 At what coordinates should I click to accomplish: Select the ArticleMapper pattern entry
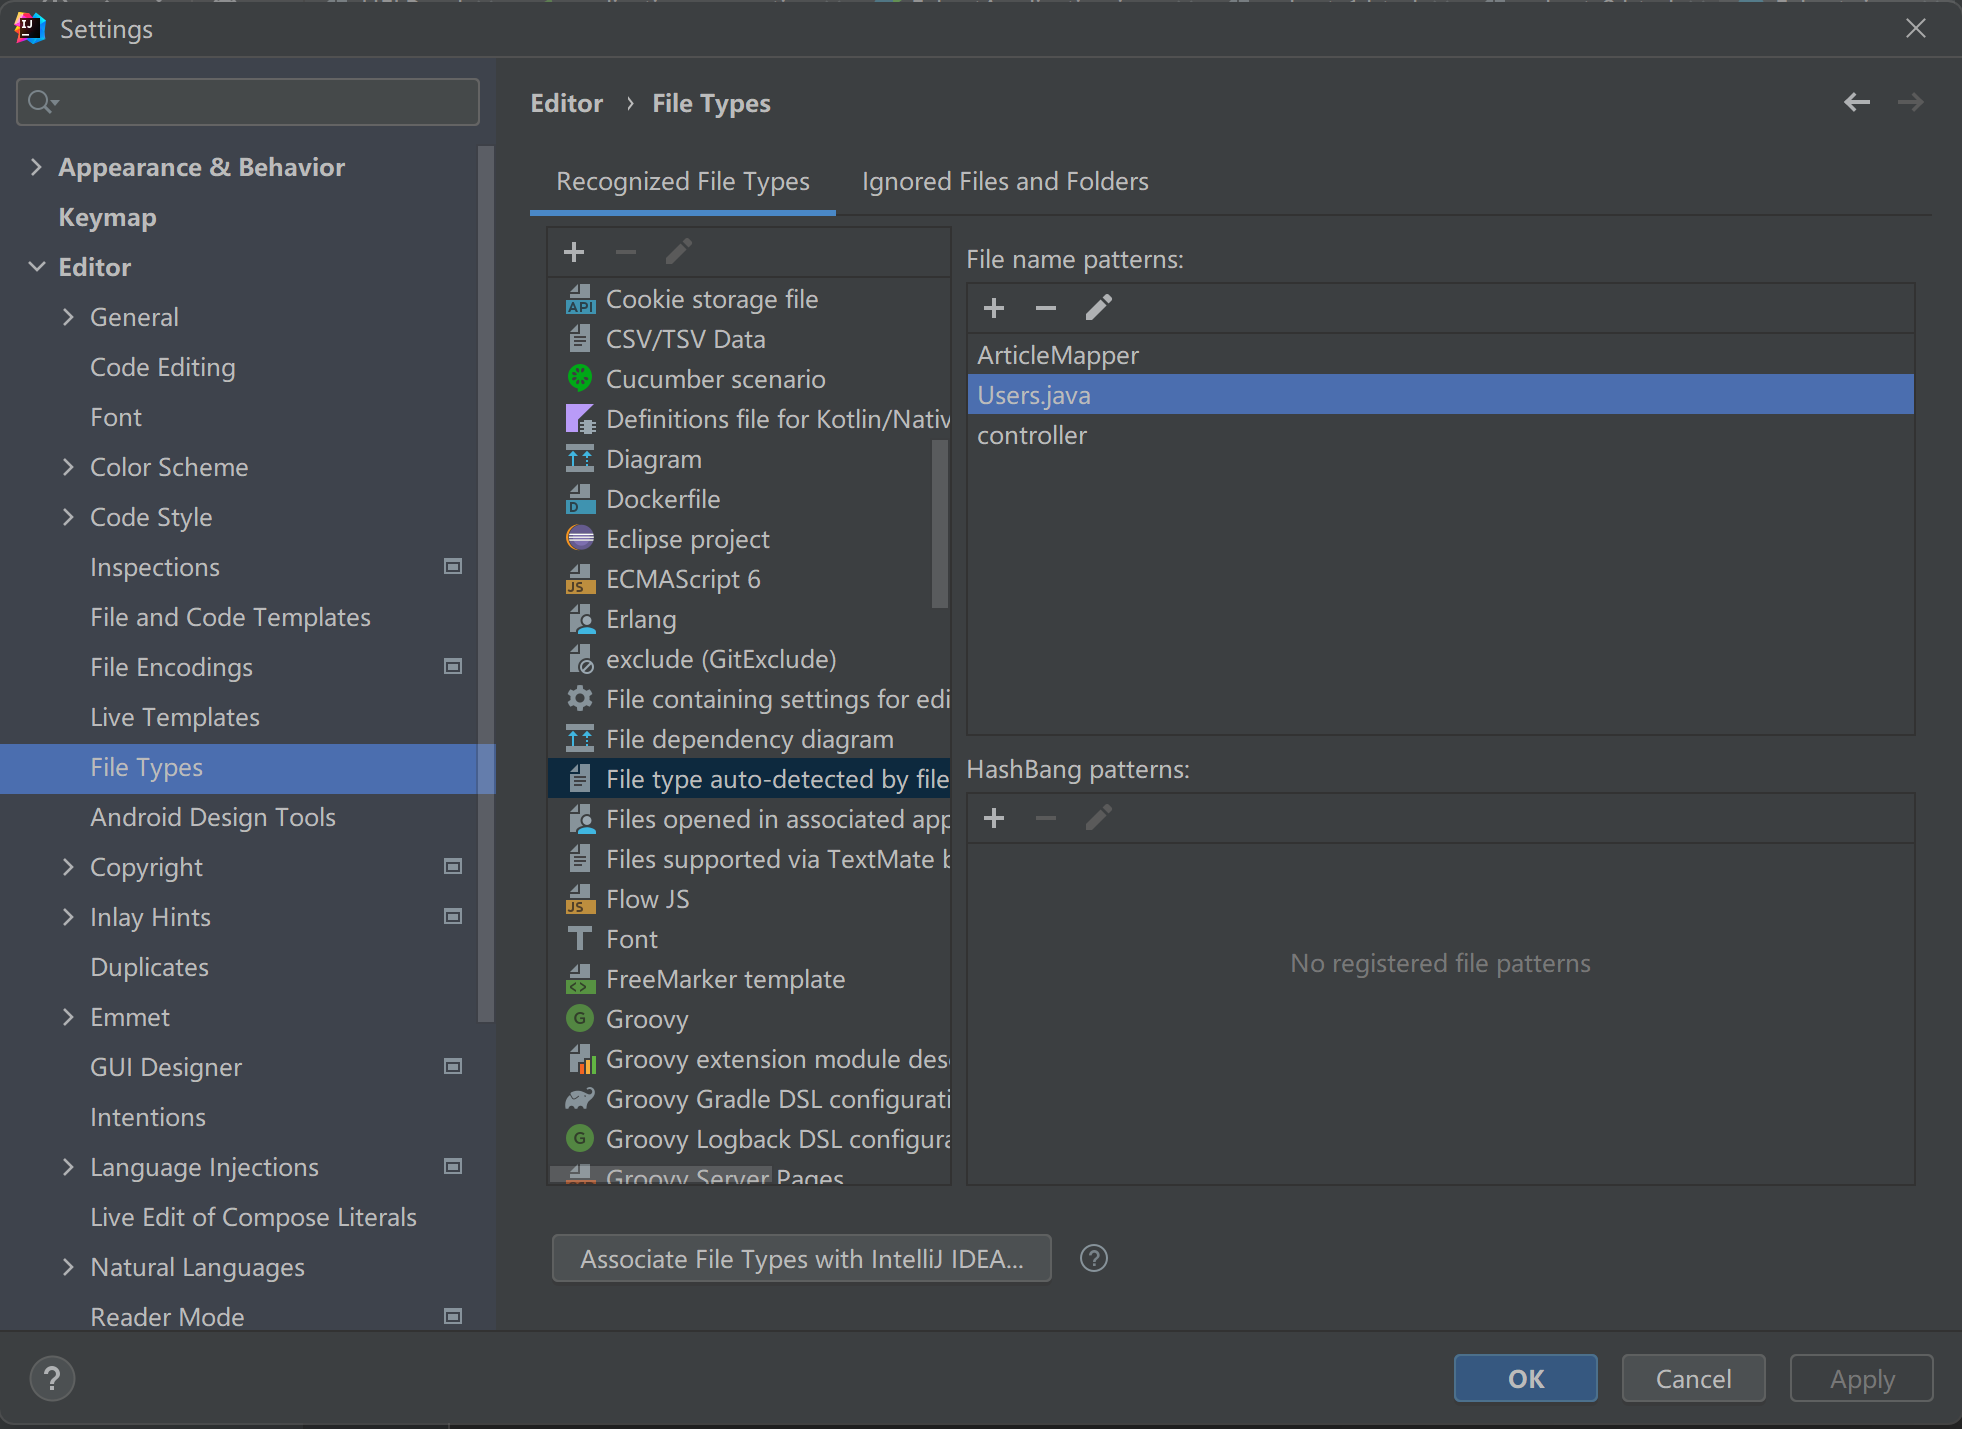[x=1057, y=355]
